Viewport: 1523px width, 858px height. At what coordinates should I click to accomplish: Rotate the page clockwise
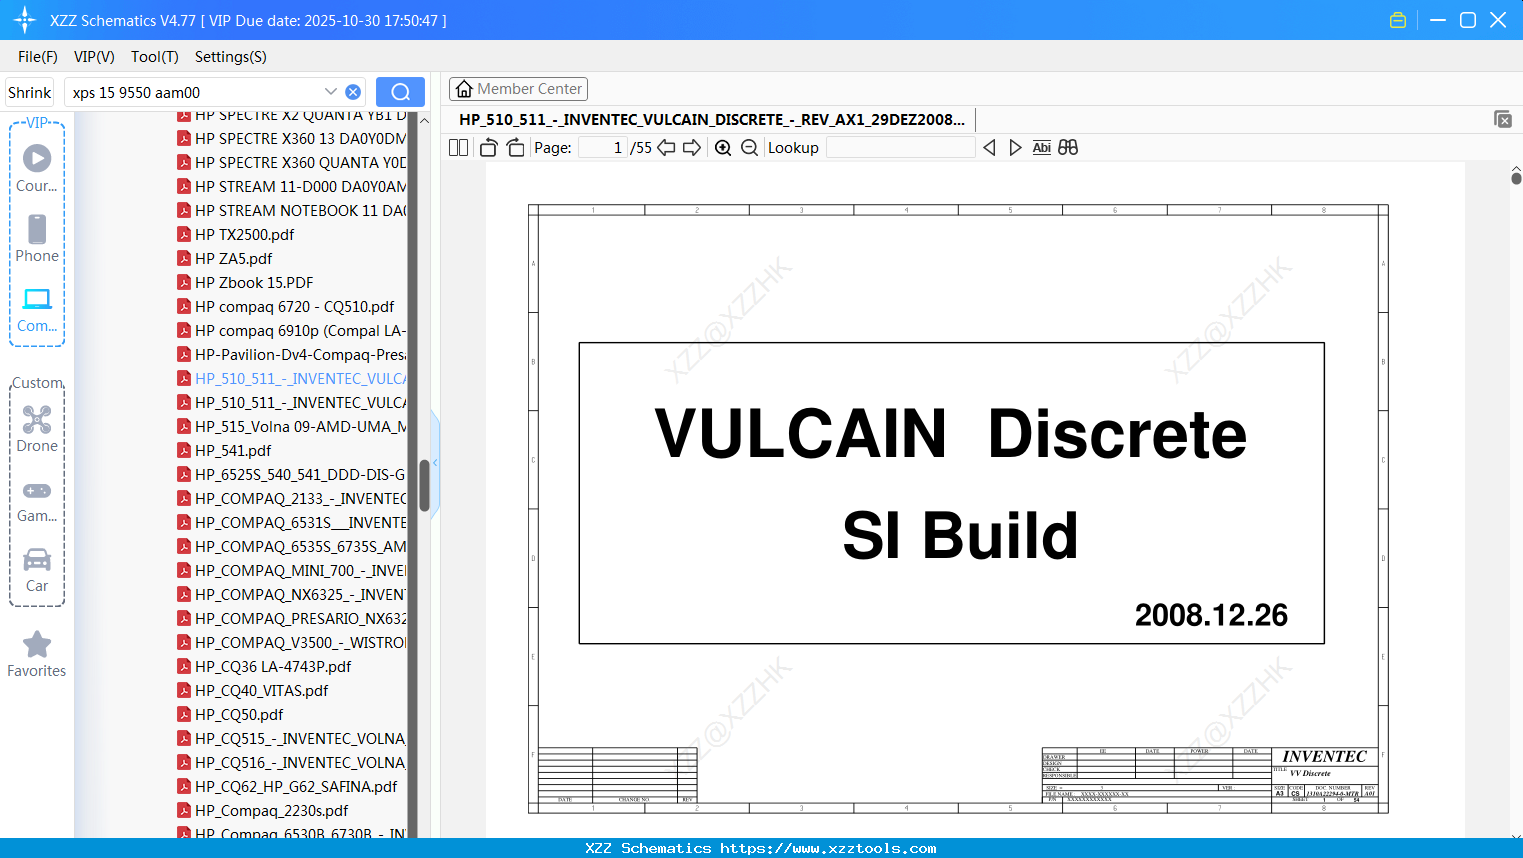point(515,148)
